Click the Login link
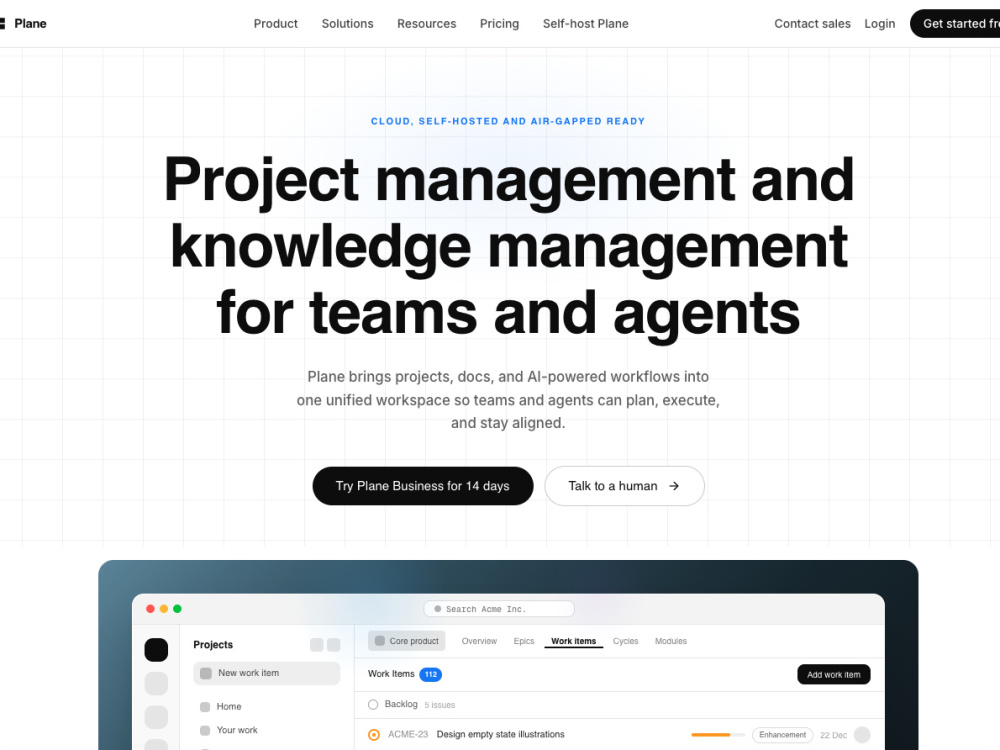 pos(879,24)
